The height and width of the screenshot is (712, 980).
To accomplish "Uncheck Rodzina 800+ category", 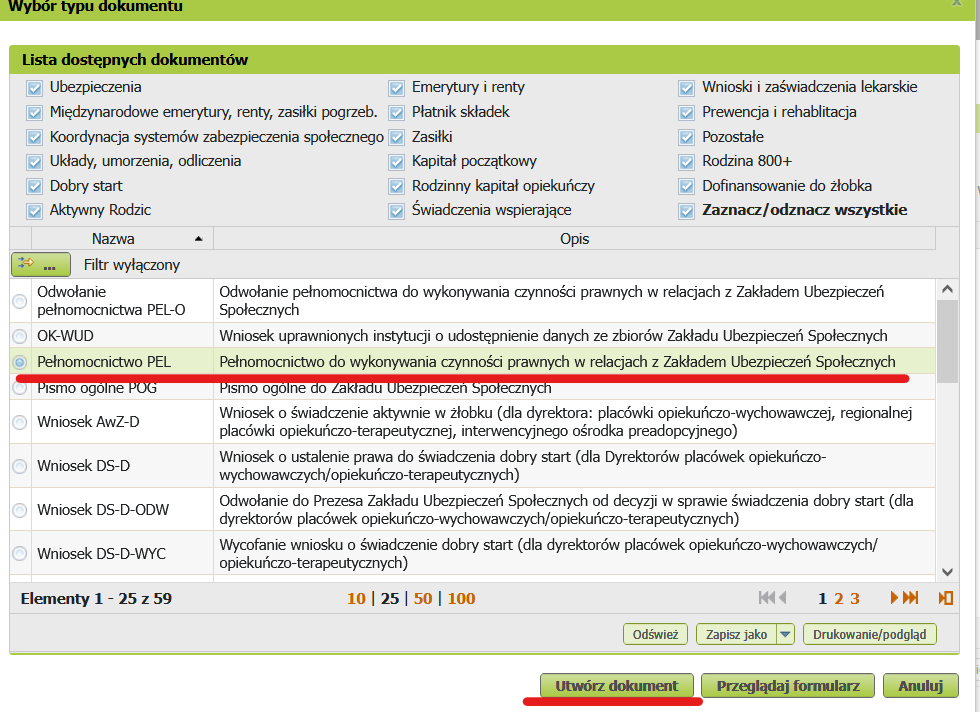I will (x=686, y=163).
